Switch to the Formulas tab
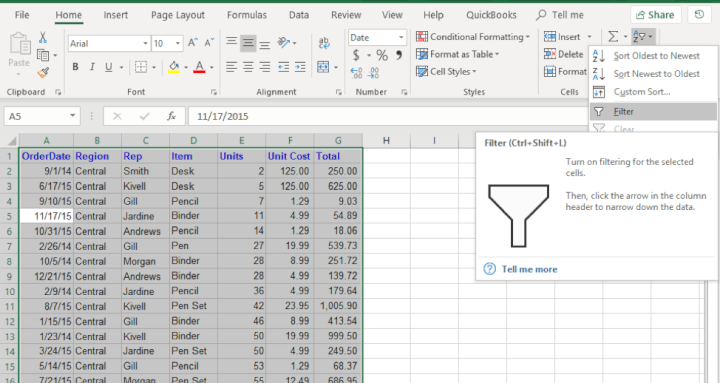The height and width of the screenshot is (383, 720). click(247, 15)
